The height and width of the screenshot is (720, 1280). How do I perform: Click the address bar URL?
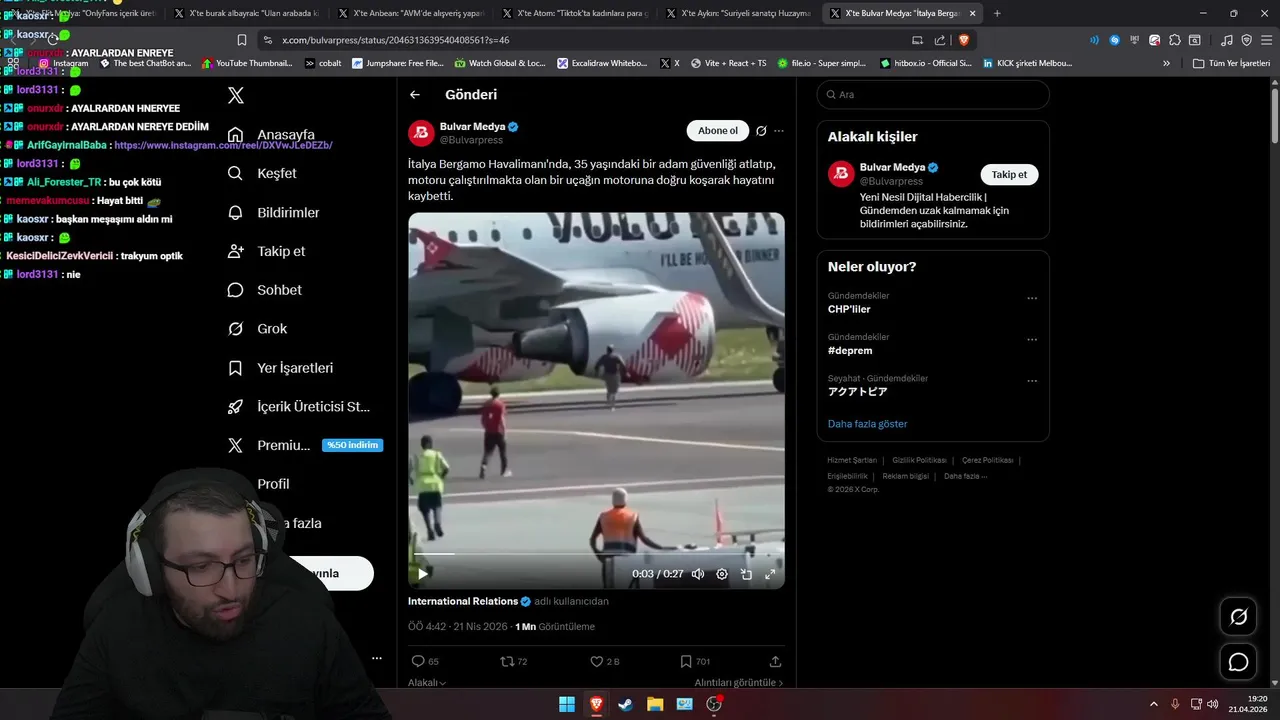395,40
